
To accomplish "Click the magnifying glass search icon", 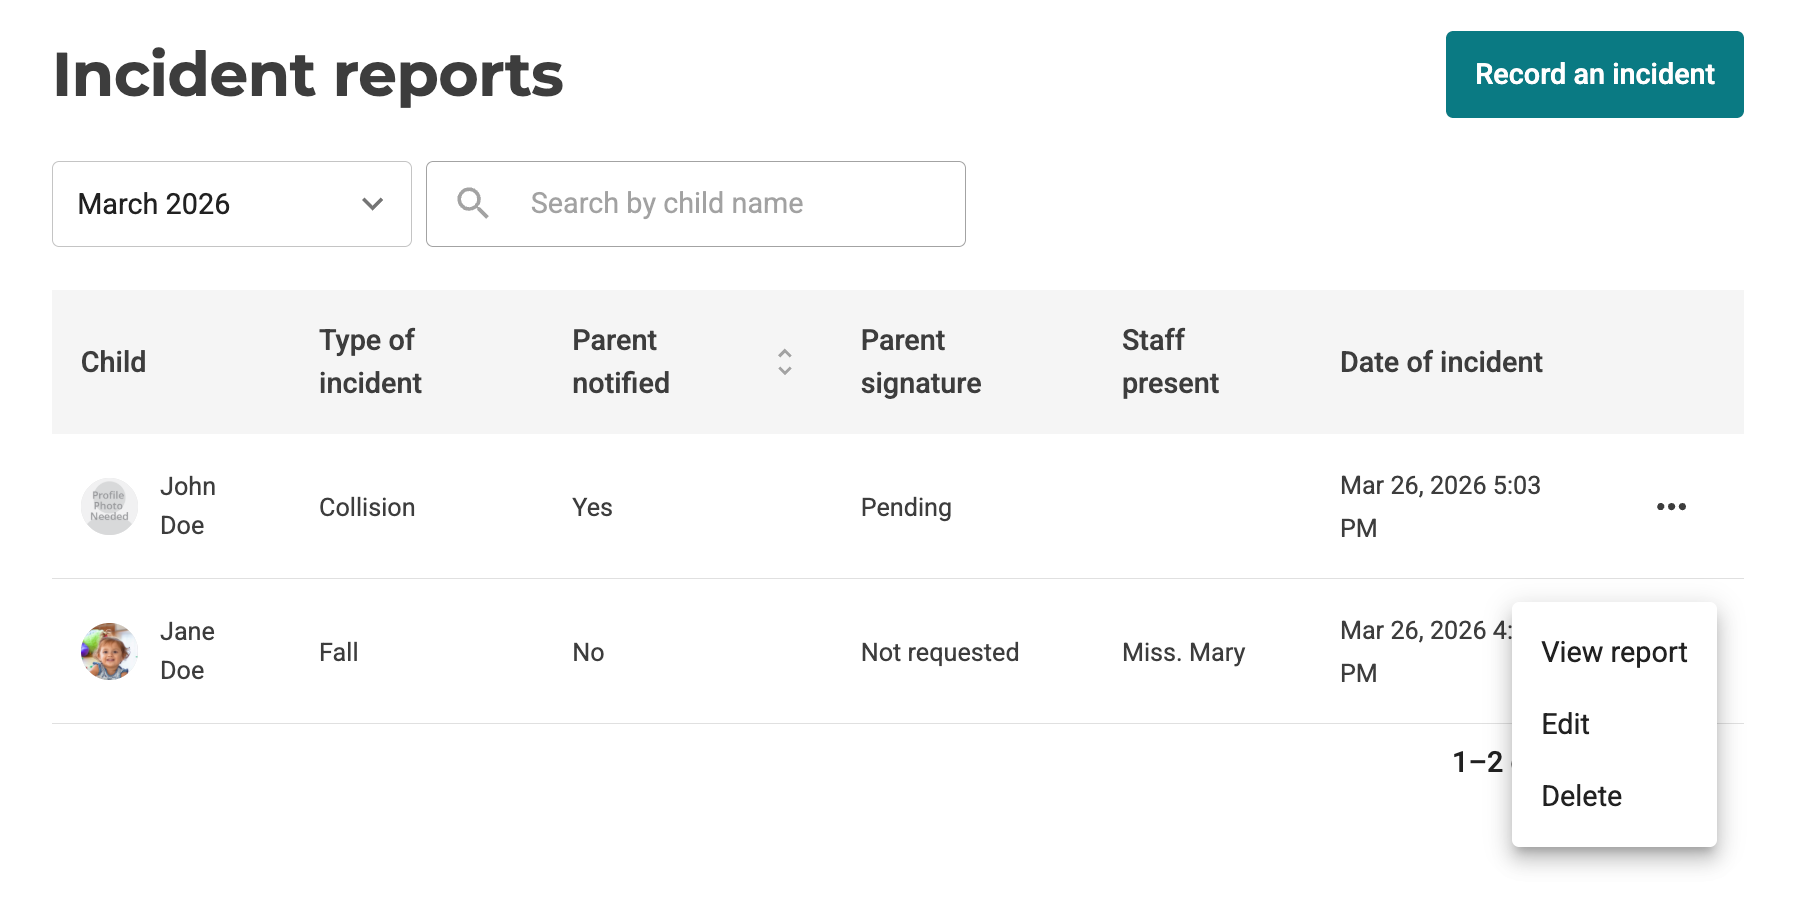I will click(x=473, y=203).
